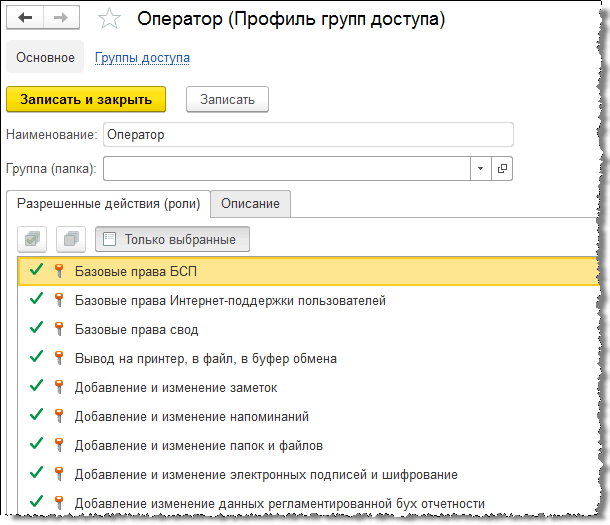Click the check all roles icon

[x=33, y=240]
